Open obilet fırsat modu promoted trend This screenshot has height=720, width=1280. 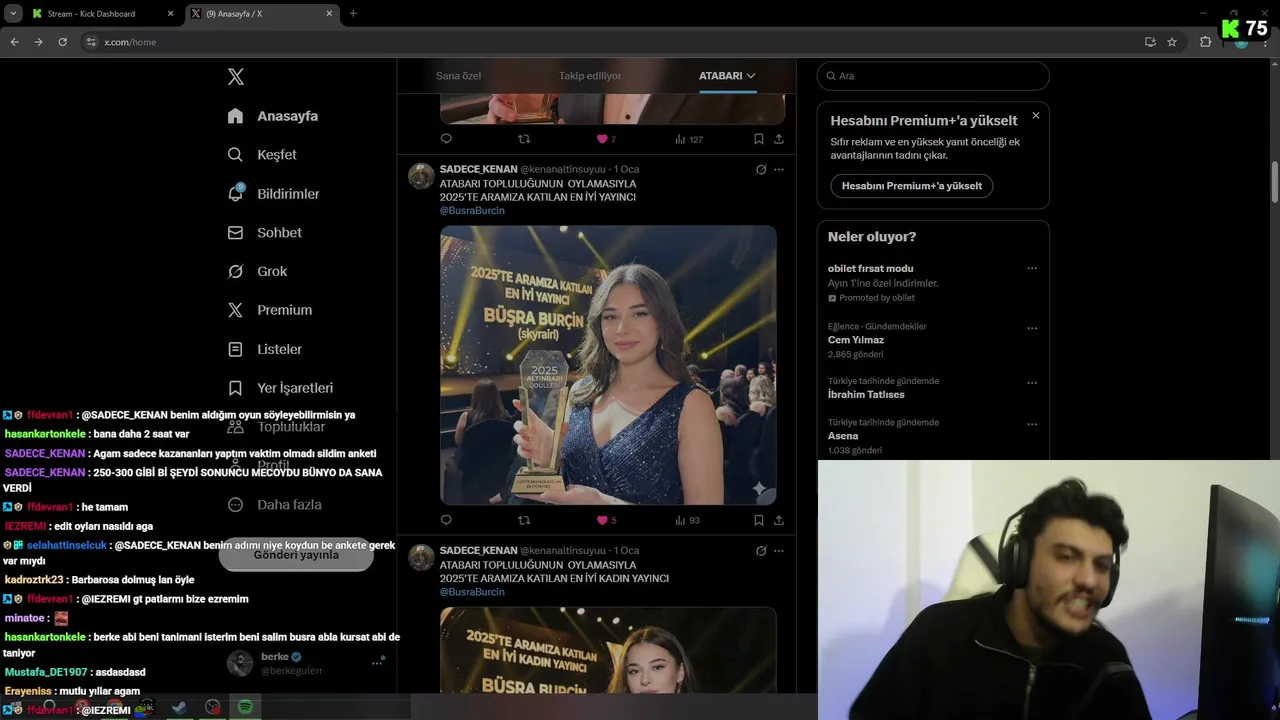pyautogui.click(x=870, y=269)
